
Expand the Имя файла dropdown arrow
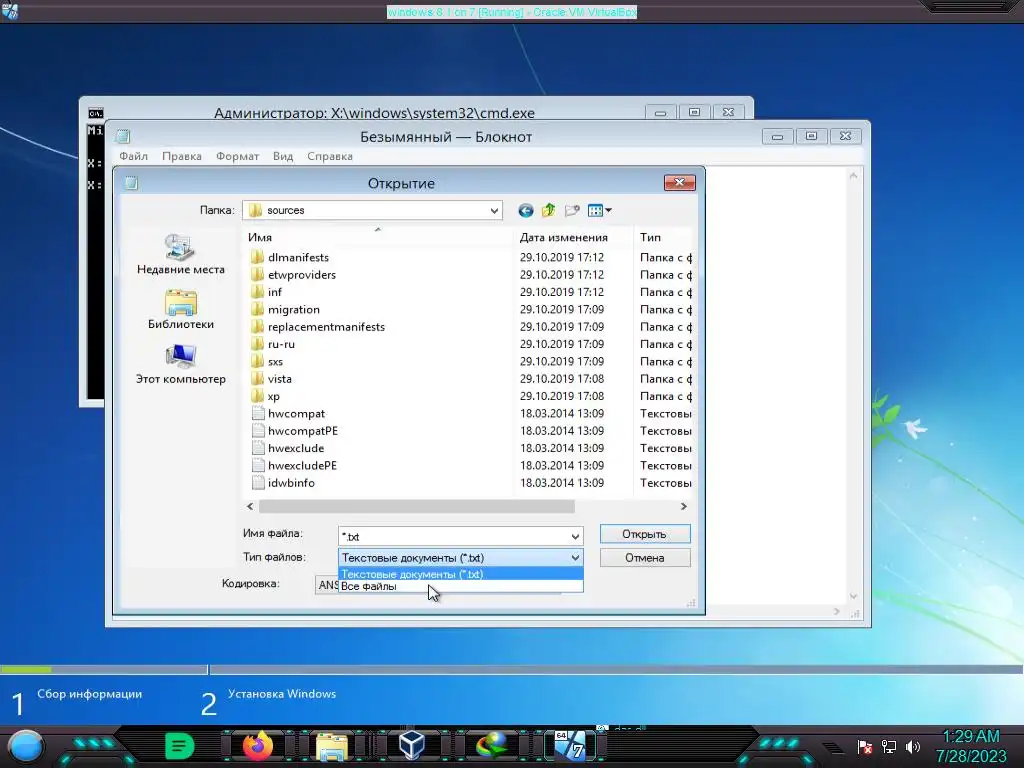pyautogui.click(x=575, y=536)
